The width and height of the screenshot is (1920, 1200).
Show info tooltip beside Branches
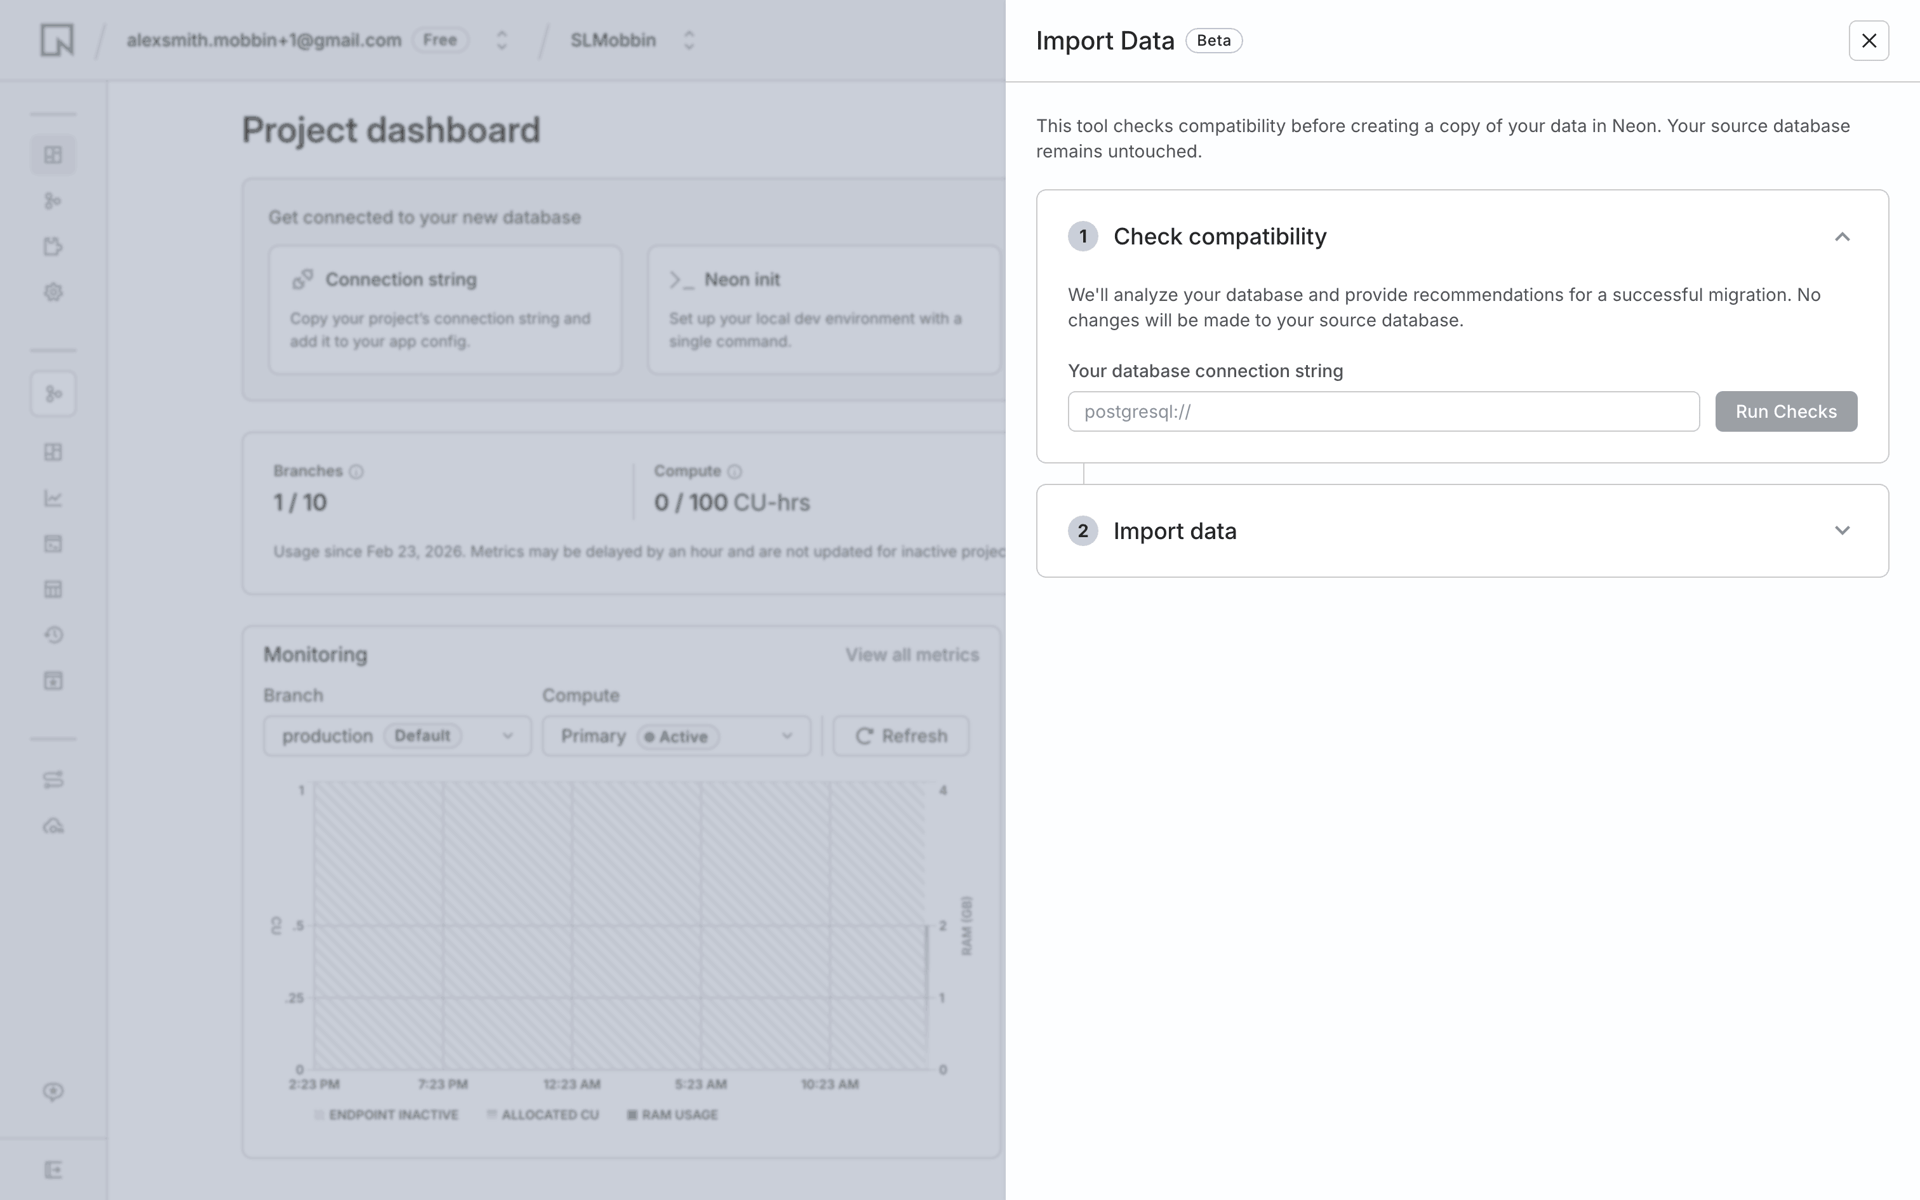pyautogui.click(x=356, y=472)
